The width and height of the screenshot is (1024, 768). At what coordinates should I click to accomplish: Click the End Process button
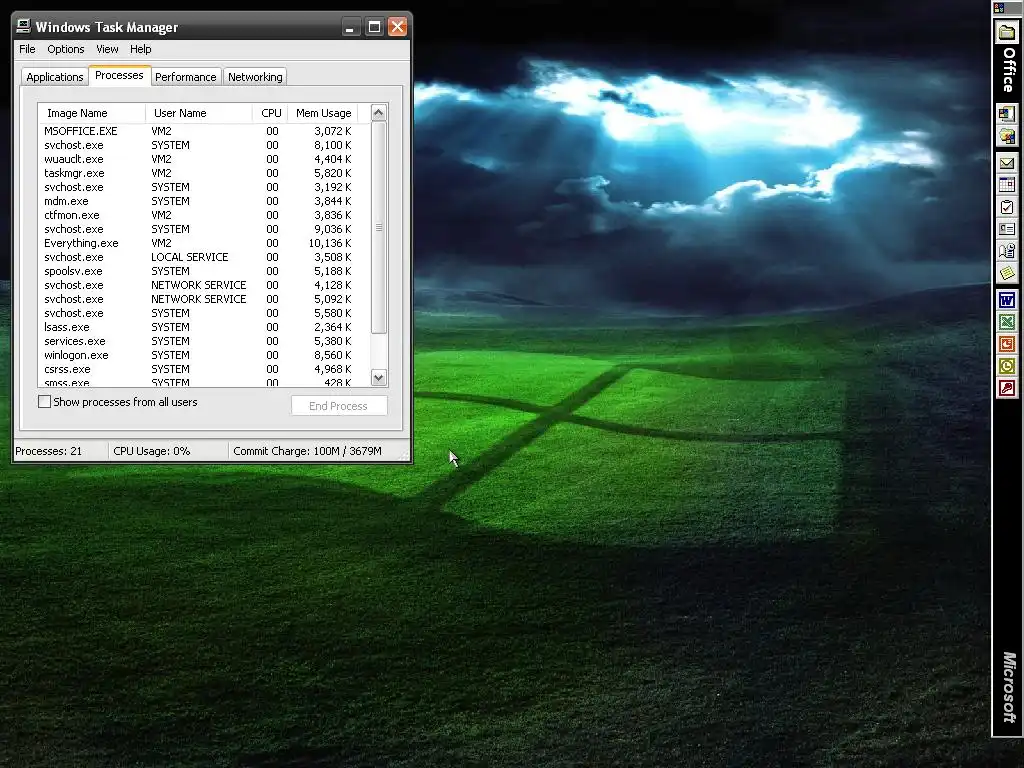(339, 406)
